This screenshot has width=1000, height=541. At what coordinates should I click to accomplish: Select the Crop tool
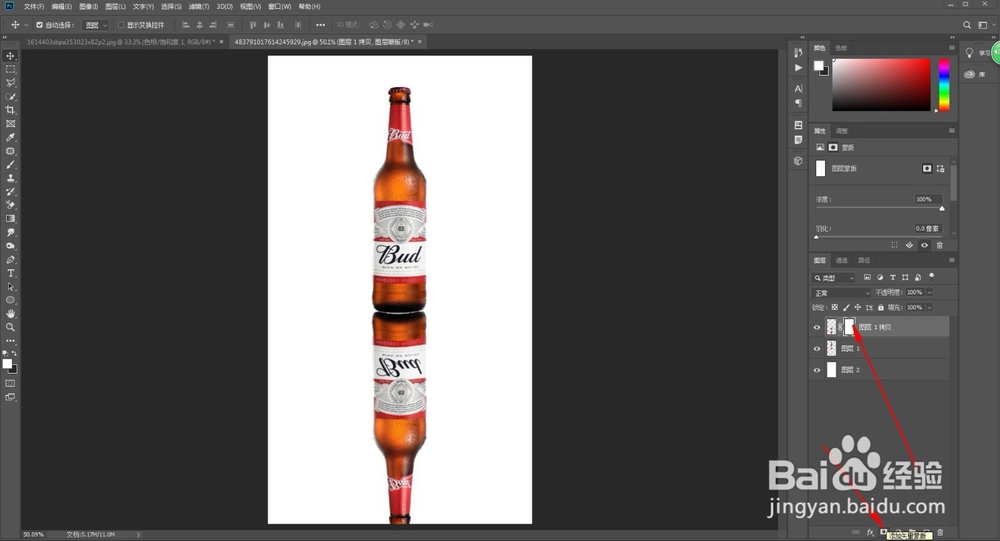(10, 110)
